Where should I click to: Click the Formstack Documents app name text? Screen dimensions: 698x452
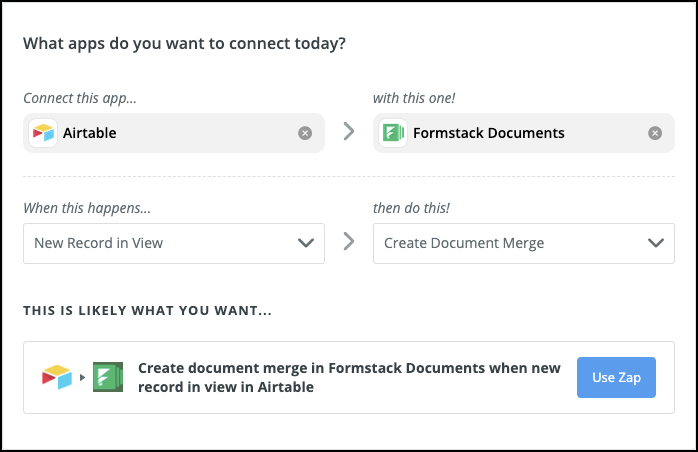coord(489,133)
